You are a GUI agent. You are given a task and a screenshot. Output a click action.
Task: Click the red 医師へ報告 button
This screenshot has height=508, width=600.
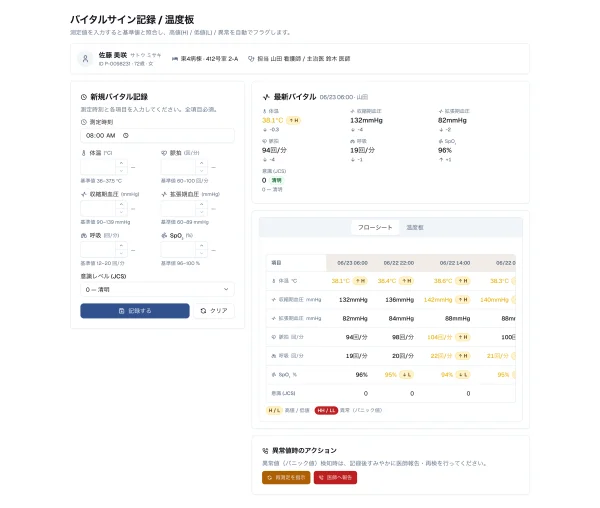[336, 478]
